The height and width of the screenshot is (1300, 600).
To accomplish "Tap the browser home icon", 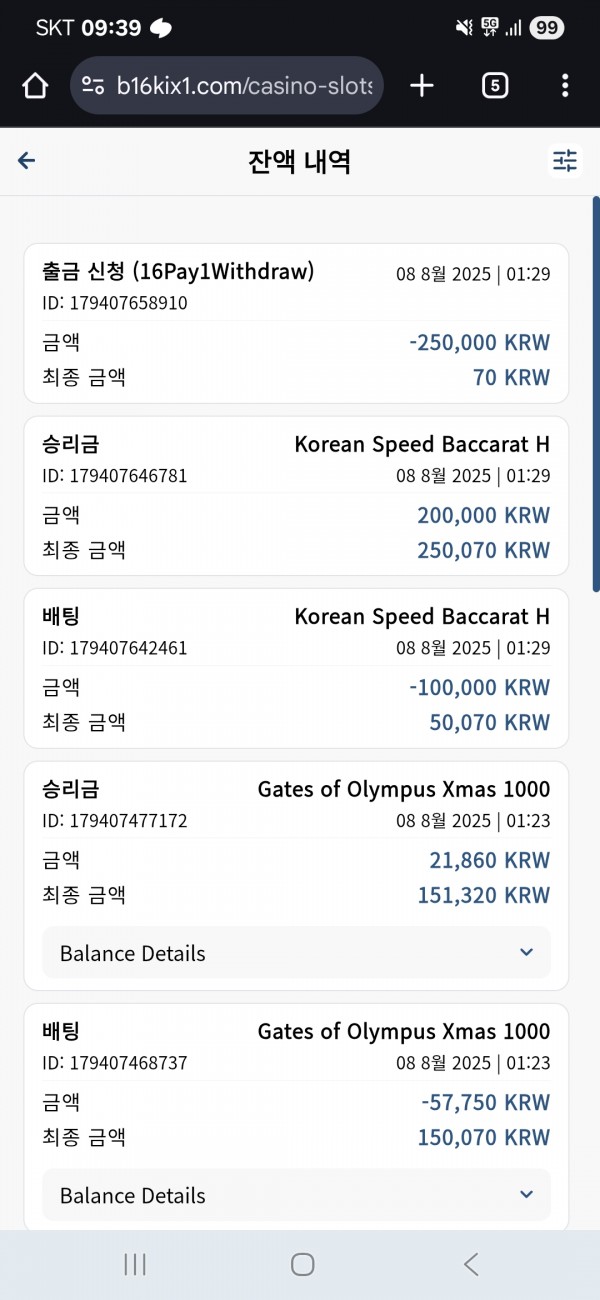I will pyautogui.click(x=35, y=86).
